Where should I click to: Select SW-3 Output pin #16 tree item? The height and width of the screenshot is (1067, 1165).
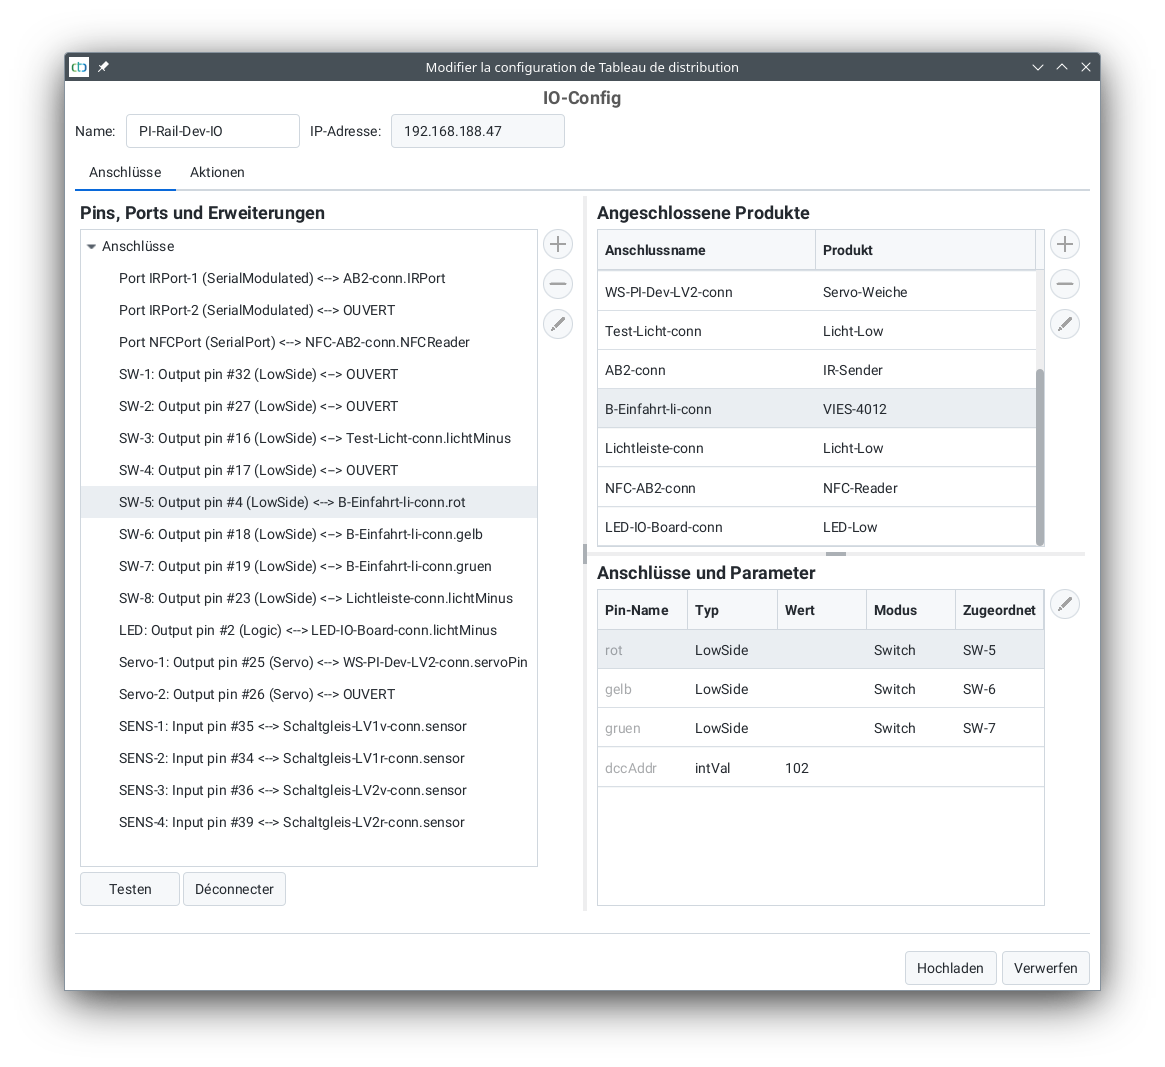click(x=314, y=438)
